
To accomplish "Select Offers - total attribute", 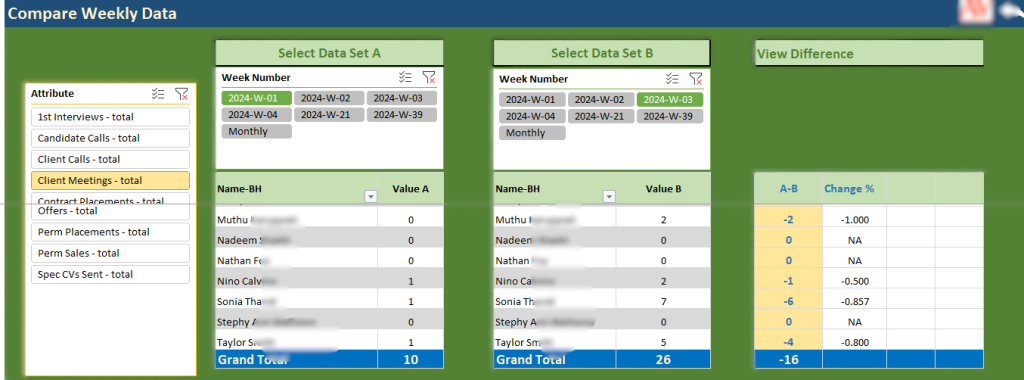I will [x=110, y=212].
